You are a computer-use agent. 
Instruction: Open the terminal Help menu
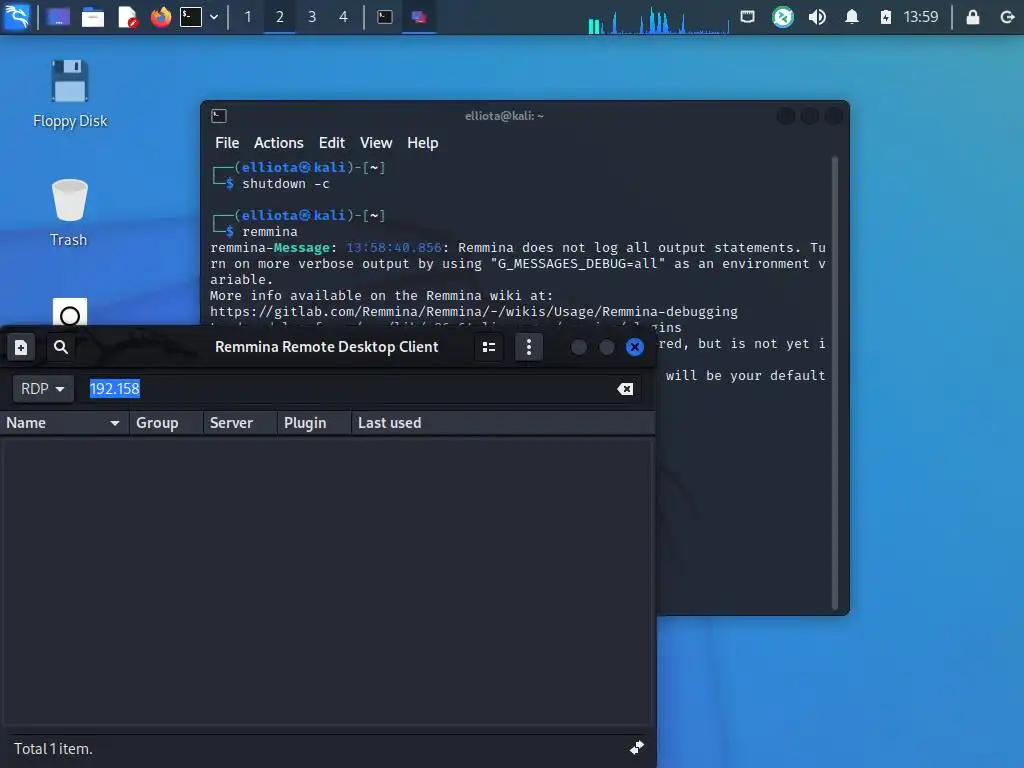[x=423, y=143]
